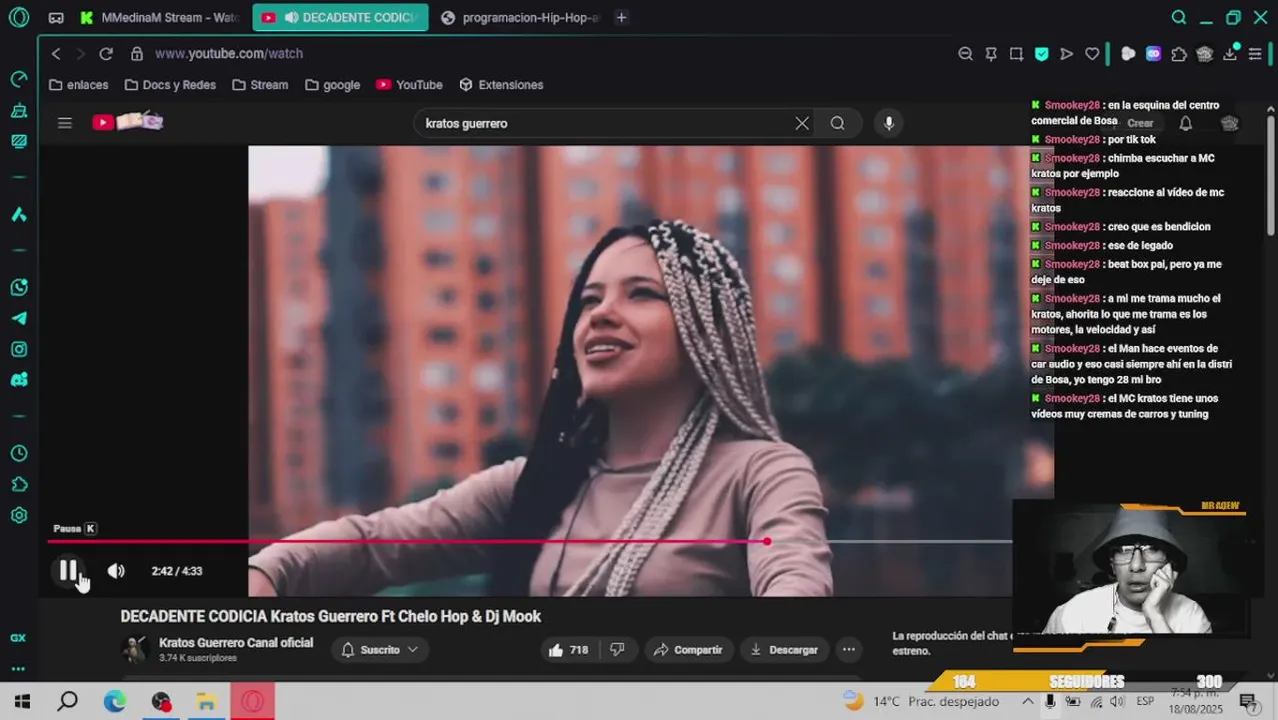Like the video showing 718 likes
1278x720 pixels.
click(x=567, y=650)
